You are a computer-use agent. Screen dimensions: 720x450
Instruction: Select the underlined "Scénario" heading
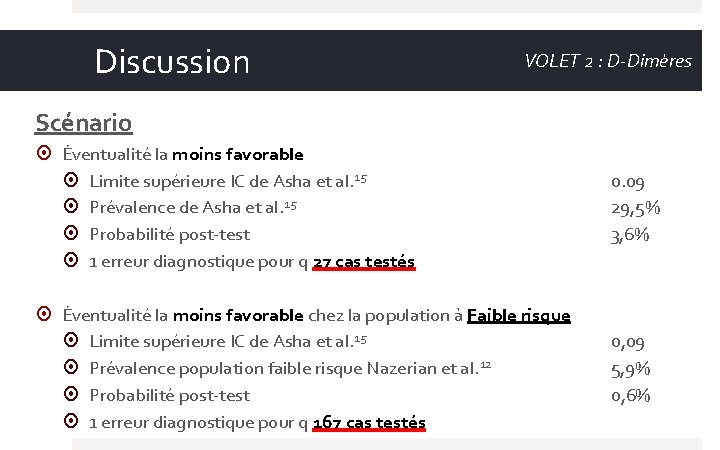click(x=83, y=123)
